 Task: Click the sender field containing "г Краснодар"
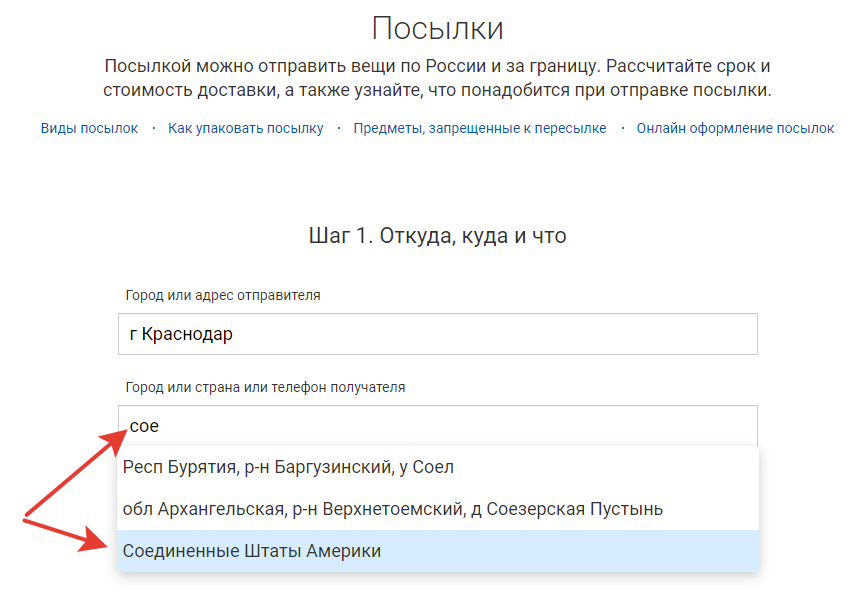437,334
